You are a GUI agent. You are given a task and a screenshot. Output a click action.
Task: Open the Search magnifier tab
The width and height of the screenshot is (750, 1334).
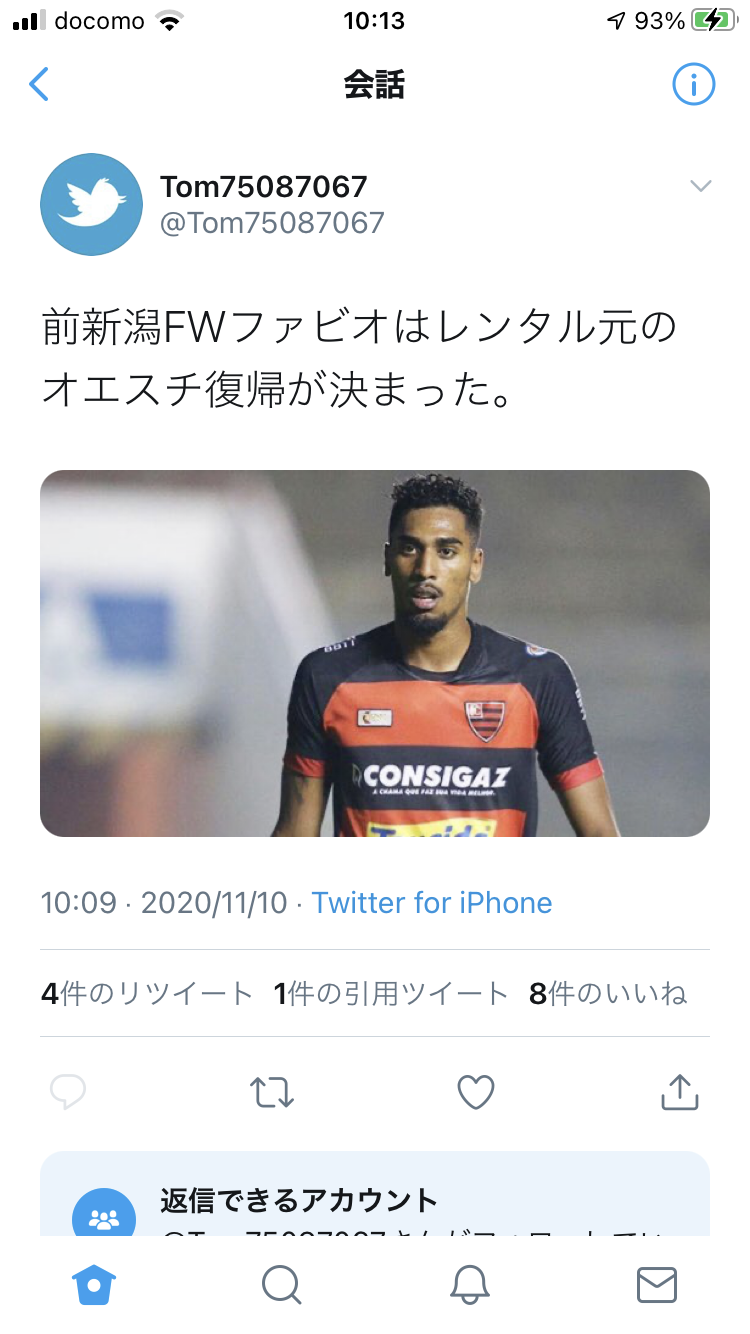(281, 1285)
